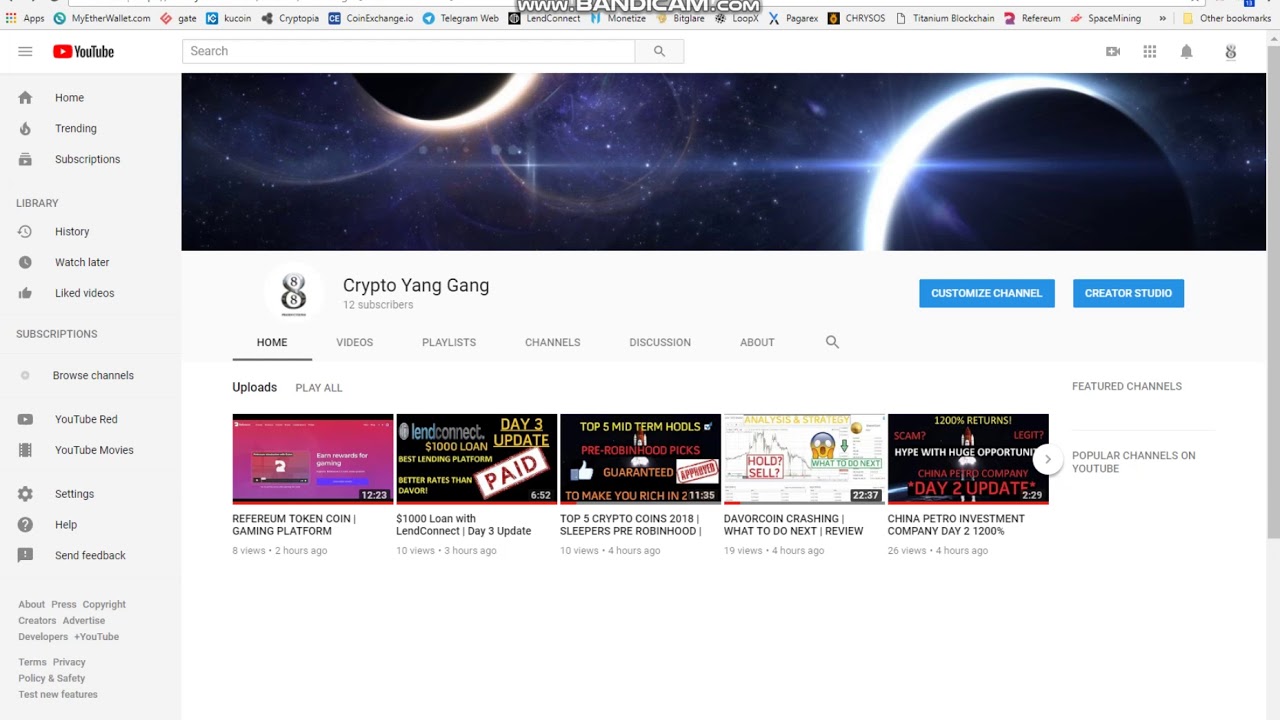Open the upload video camera icon
Viewport: 1280px width, 720px height.
[x=1113, y=51]
